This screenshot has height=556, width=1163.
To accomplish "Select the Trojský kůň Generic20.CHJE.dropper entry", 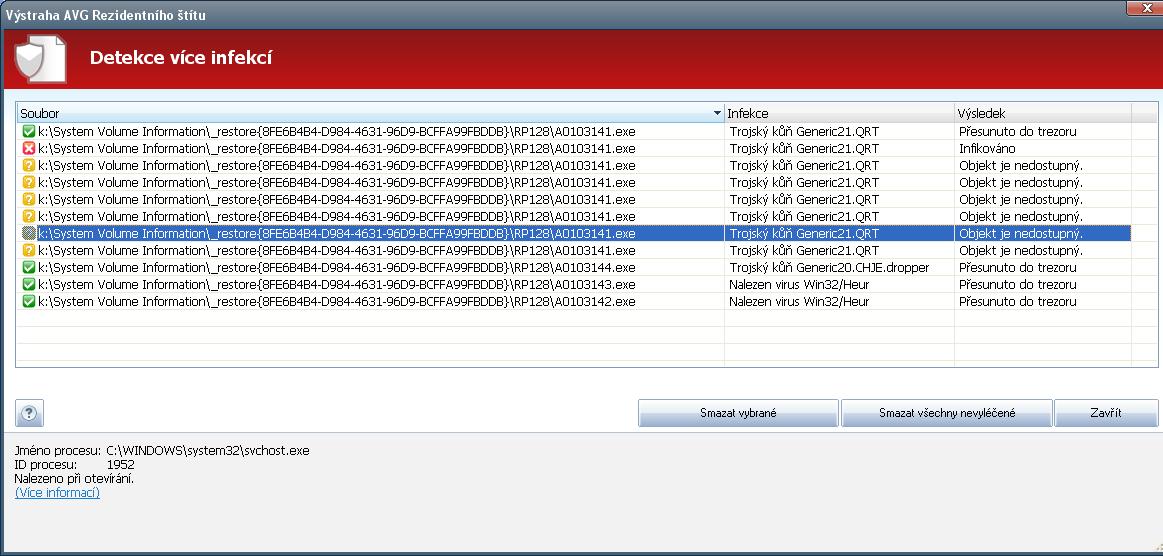I will pos(829,268).
